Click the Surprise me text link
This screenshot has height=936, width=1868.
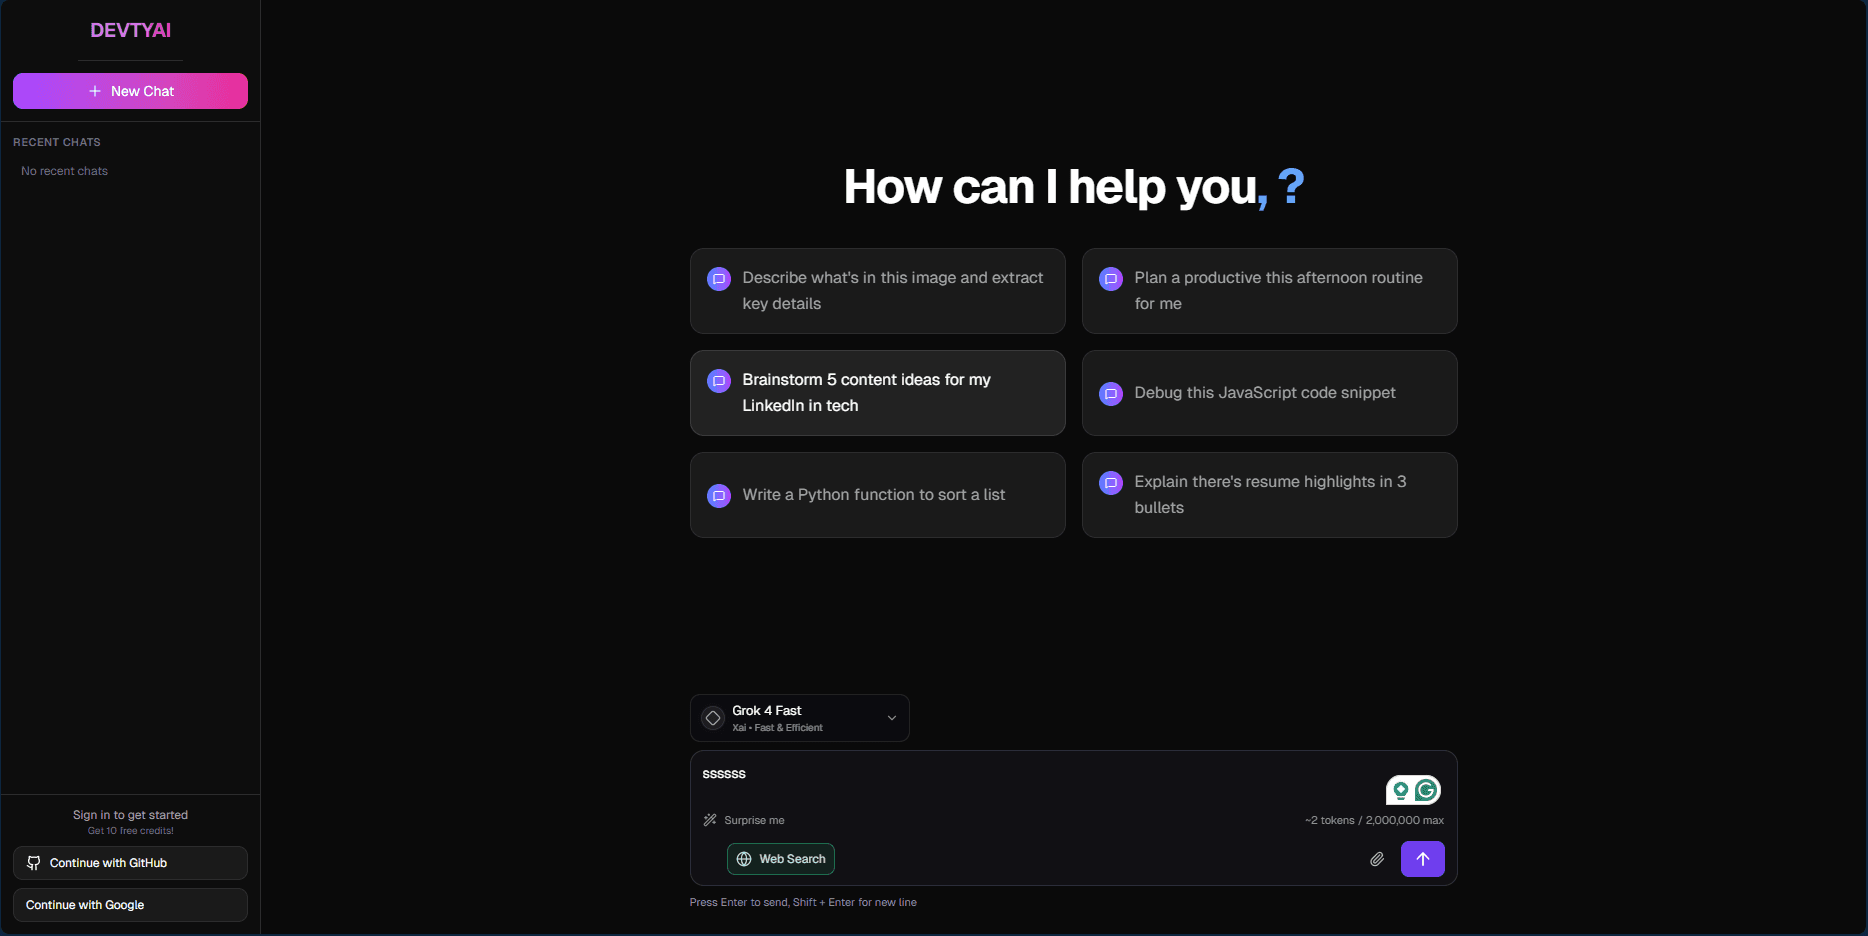(x=754, y=820)
